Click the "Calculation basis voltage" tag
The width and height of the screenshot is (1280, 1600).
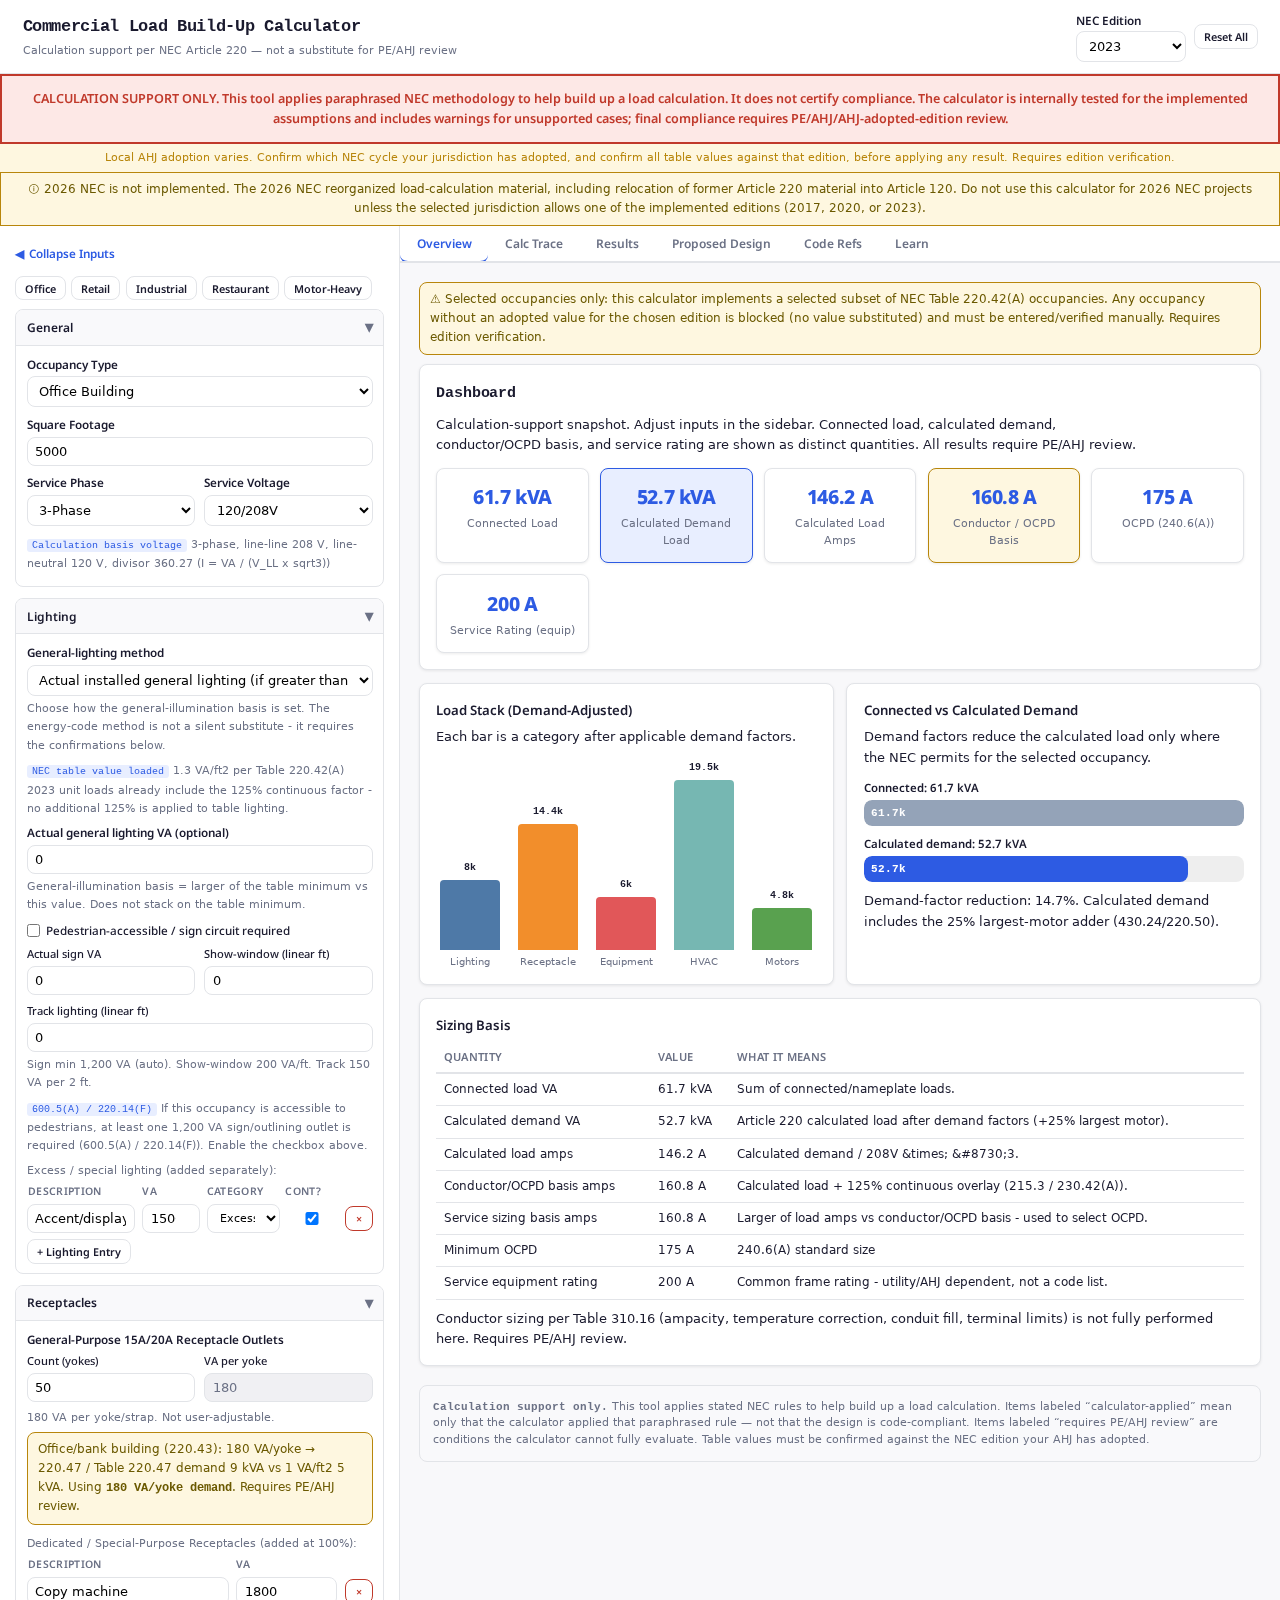[106, 545]
